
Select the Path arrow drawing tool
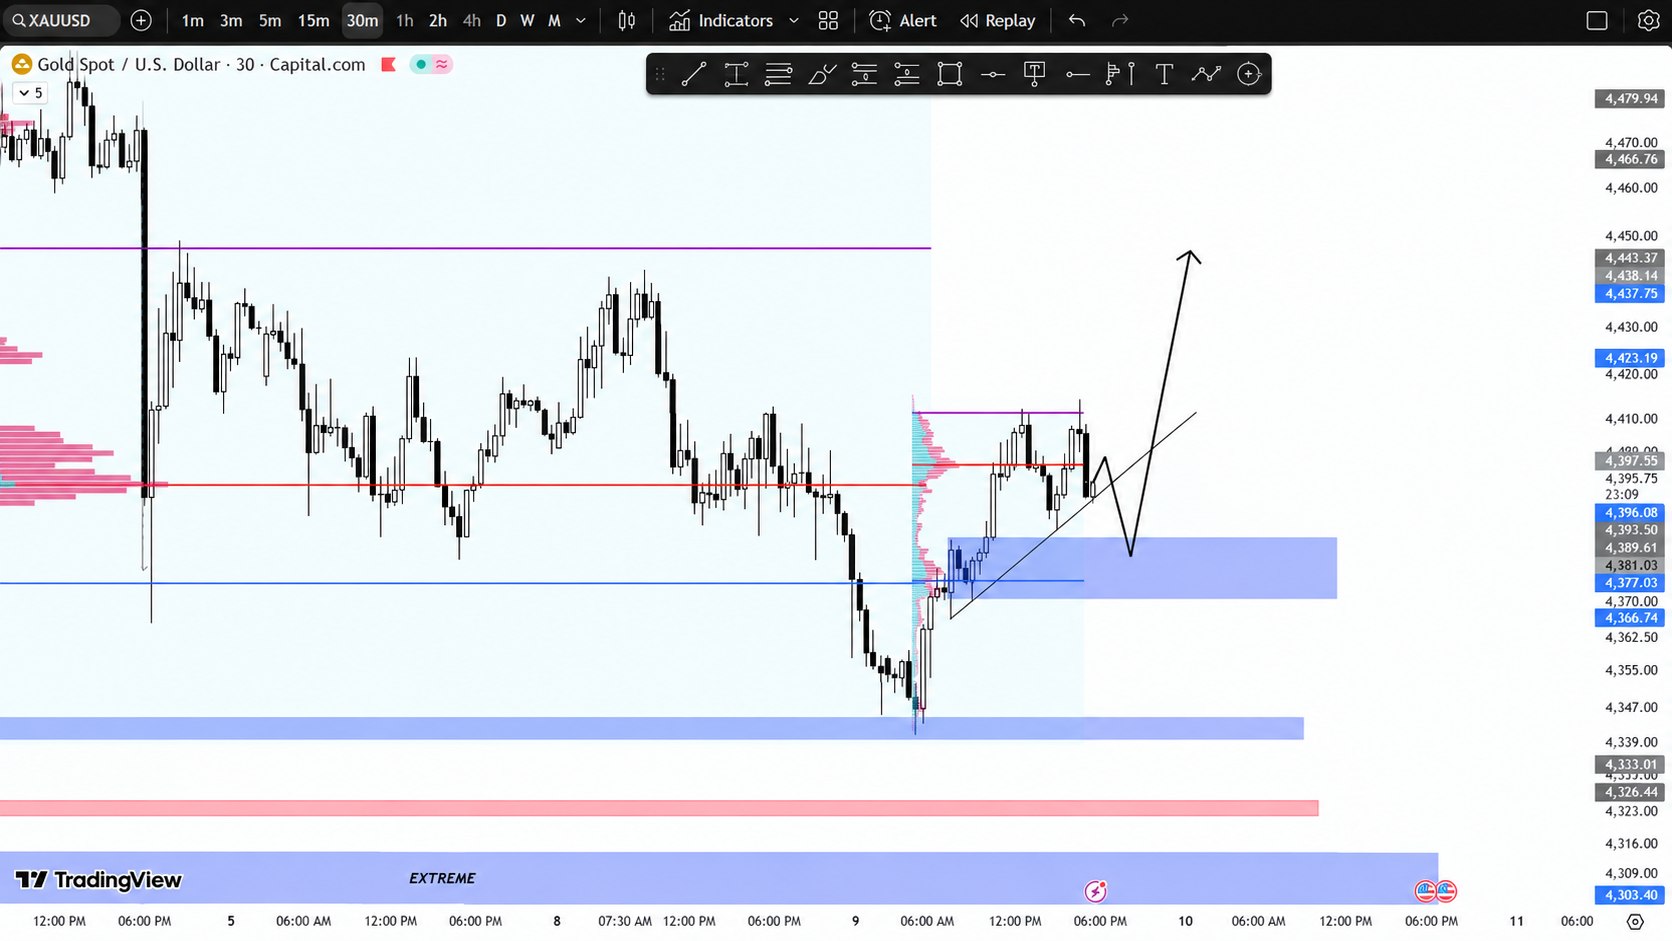click(1207, 74)
